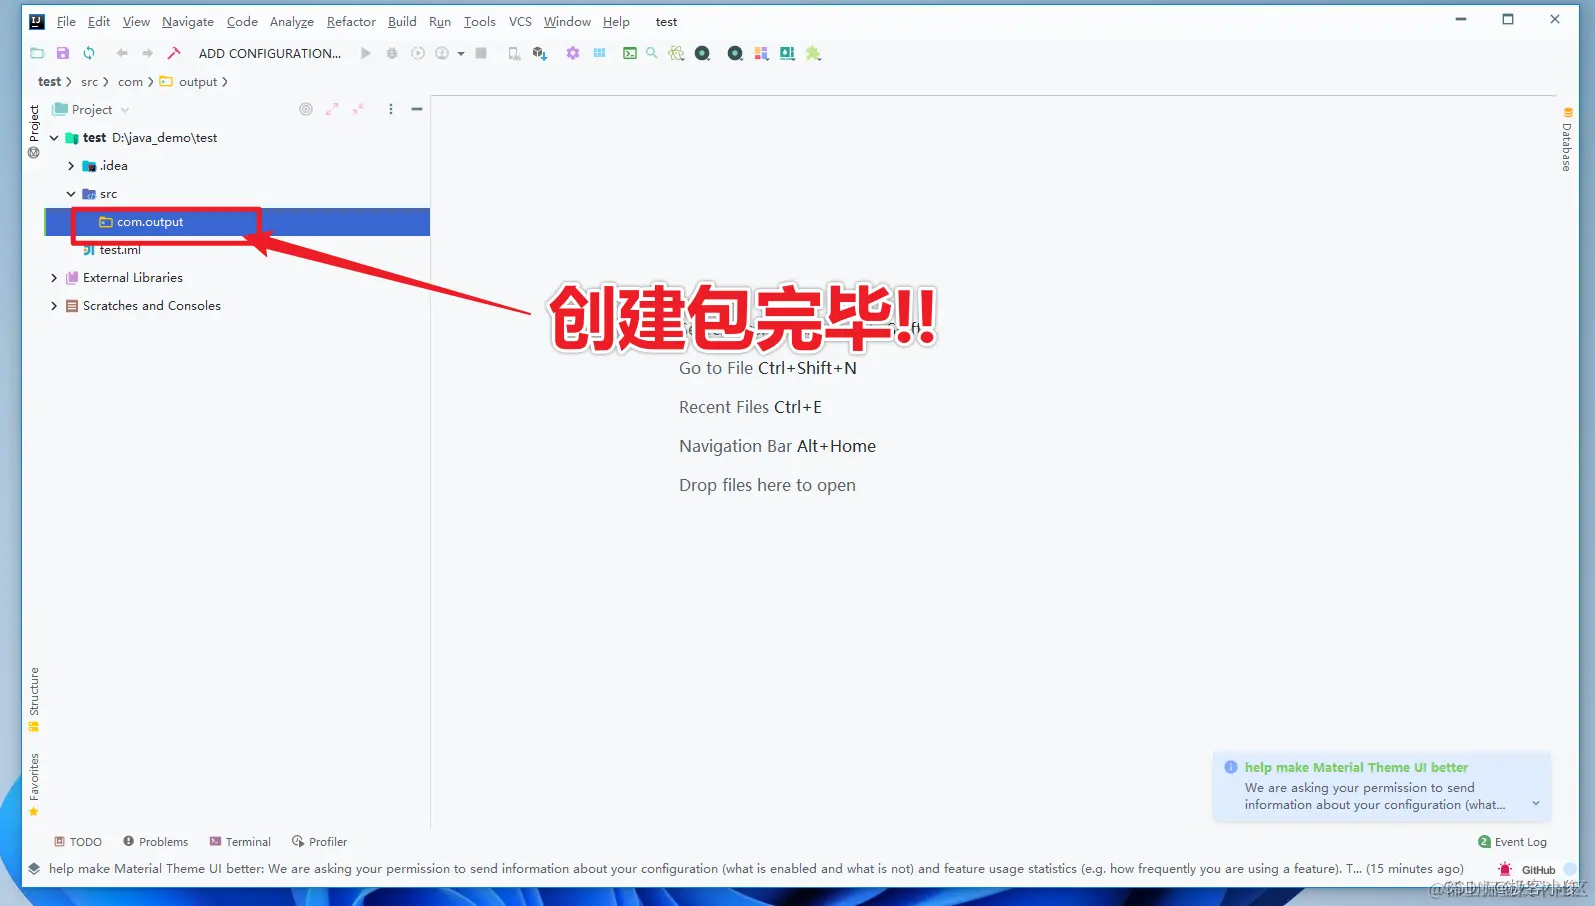Screen dimensions: 1595x906
Task: Collapse the test project root node
Action: pyautogui.click(x=54, y=138)
